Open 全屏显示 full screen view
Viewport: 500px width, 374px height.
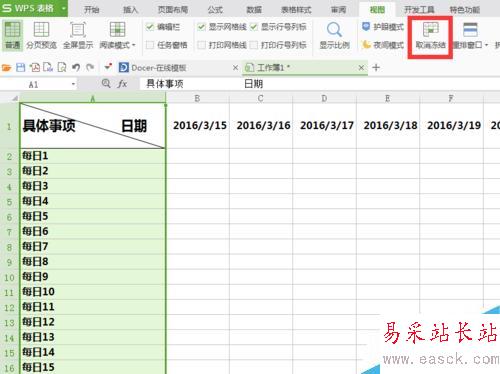tap(78, 35)
